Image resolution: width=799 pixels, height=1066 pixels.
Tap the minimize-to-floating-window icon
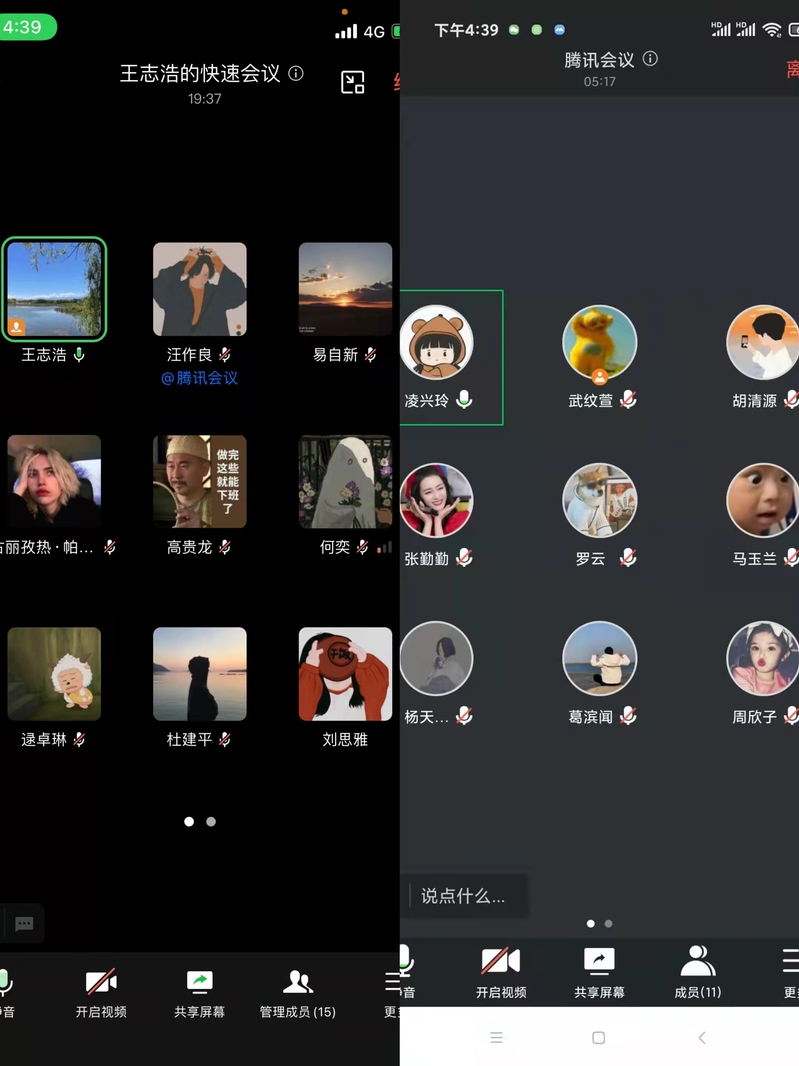pos(353,82)
